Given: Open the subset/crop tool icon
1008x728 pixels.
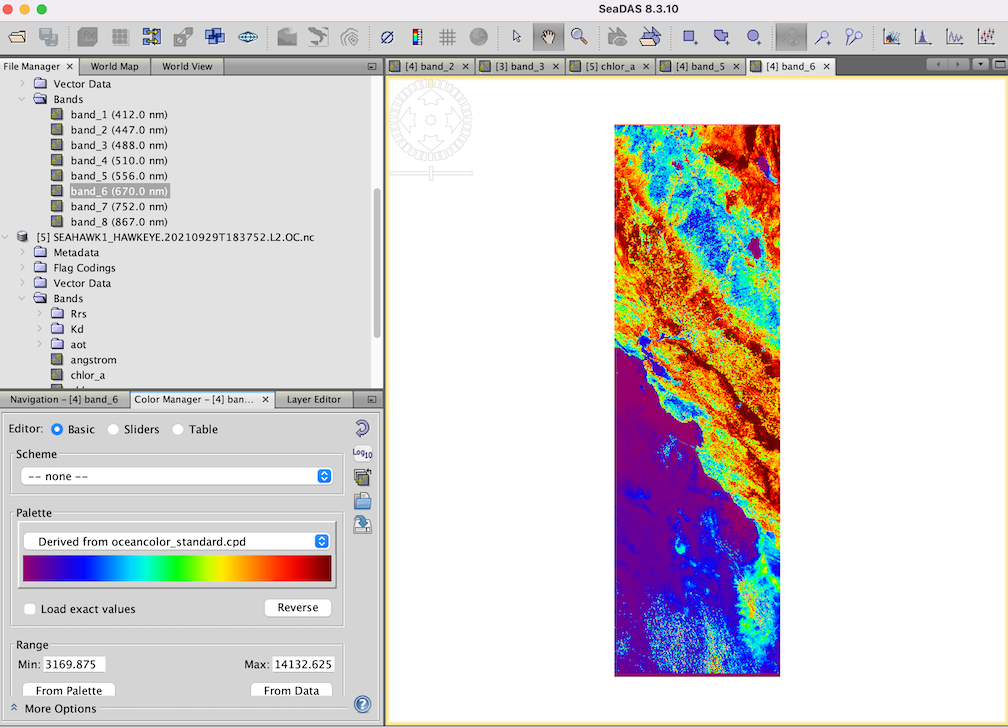Looking at the screenshot, I should point(183,37).
